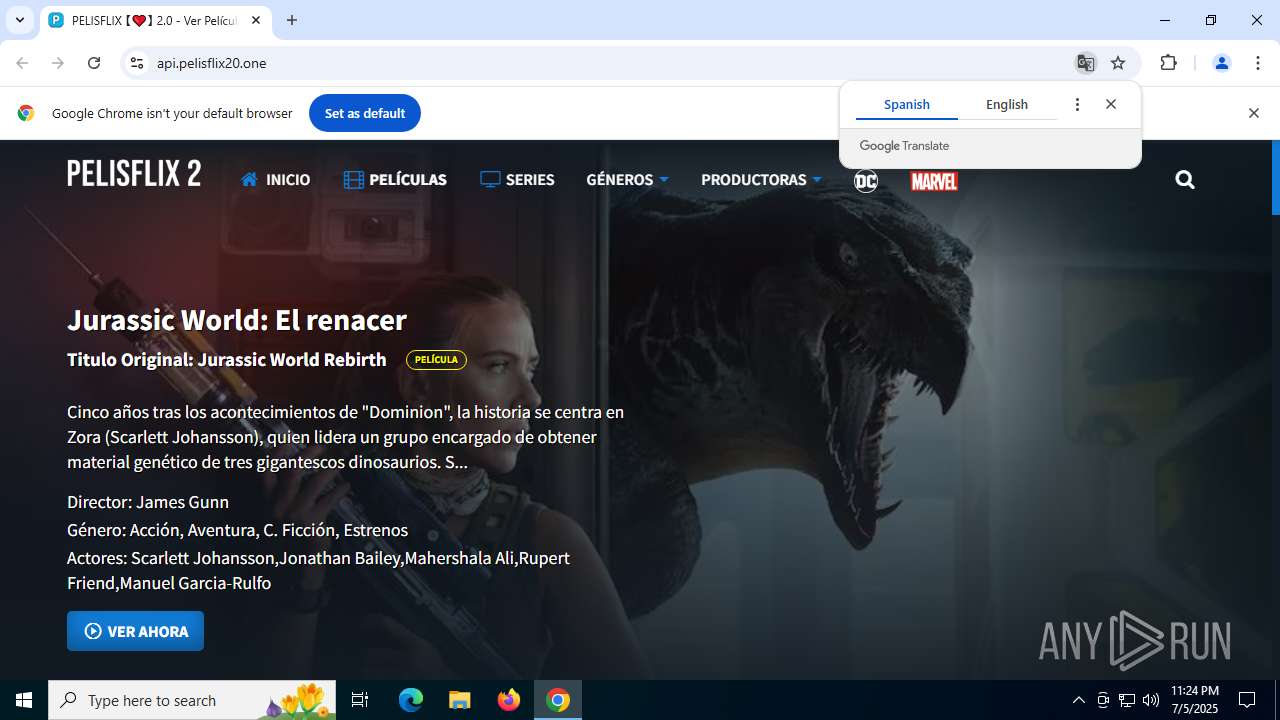Click the VER AHORA button
This screenshot has width=1280, height=720.
[135, 631]
